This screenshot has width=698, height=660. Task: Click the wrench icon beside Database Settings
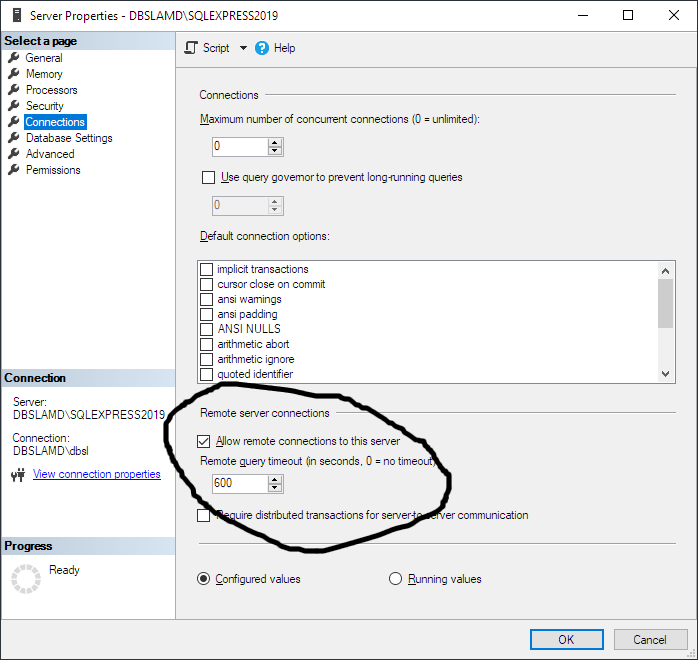[x=14, y=138]
